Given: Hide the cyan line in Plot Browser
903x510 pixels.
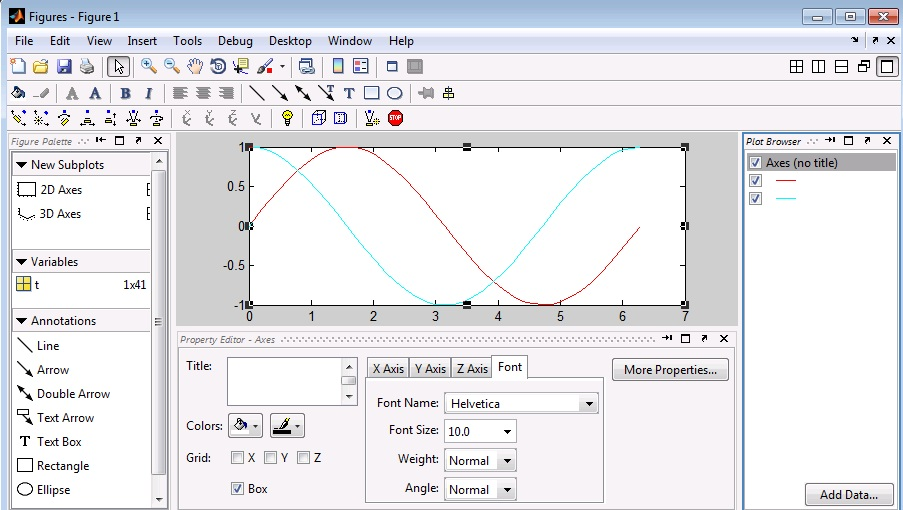Looking at the screenshot, I should pyautogui.click(x=755, y=199).
